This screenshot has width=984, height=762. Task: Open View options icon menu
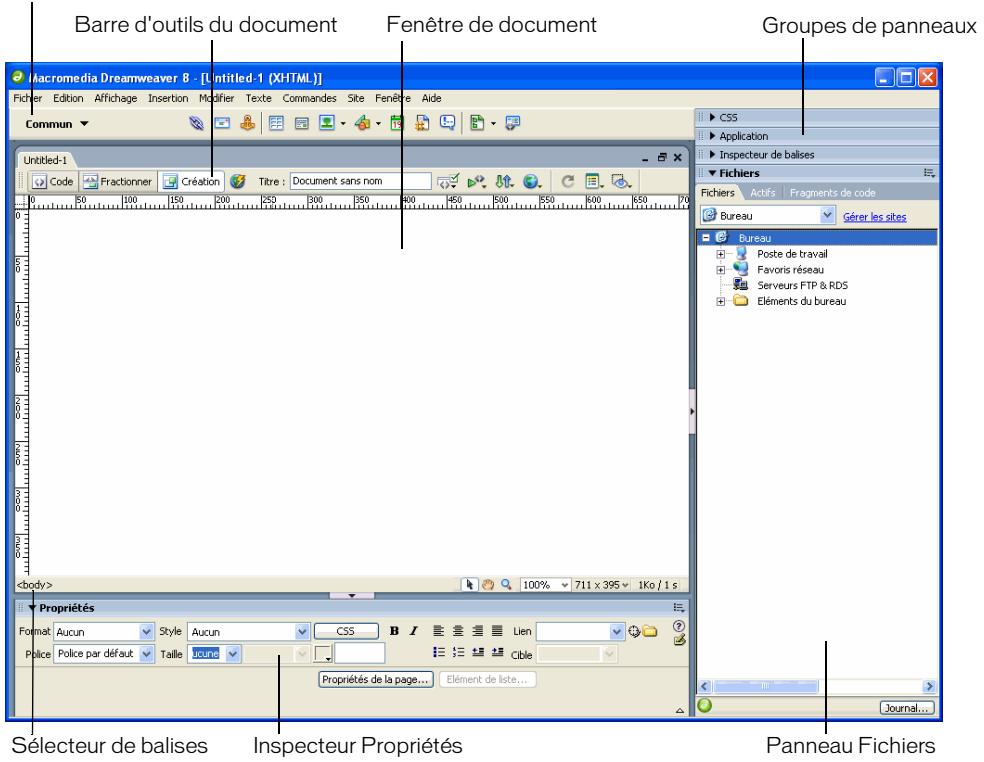[594, 181]
